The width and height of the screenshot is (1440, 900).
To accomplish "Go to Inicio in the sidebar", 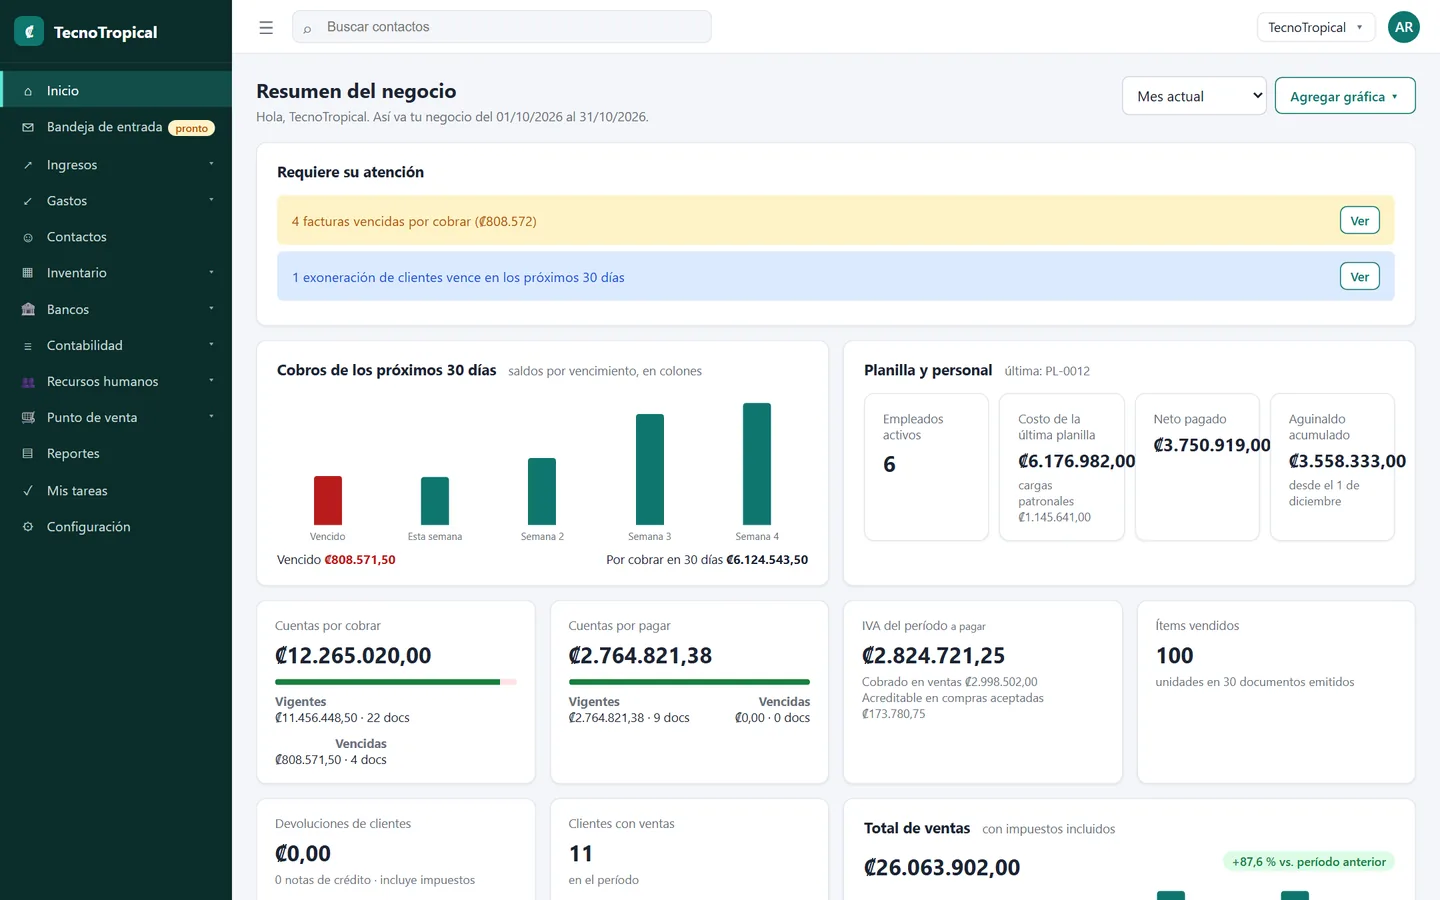I will [x=116, y=90].
